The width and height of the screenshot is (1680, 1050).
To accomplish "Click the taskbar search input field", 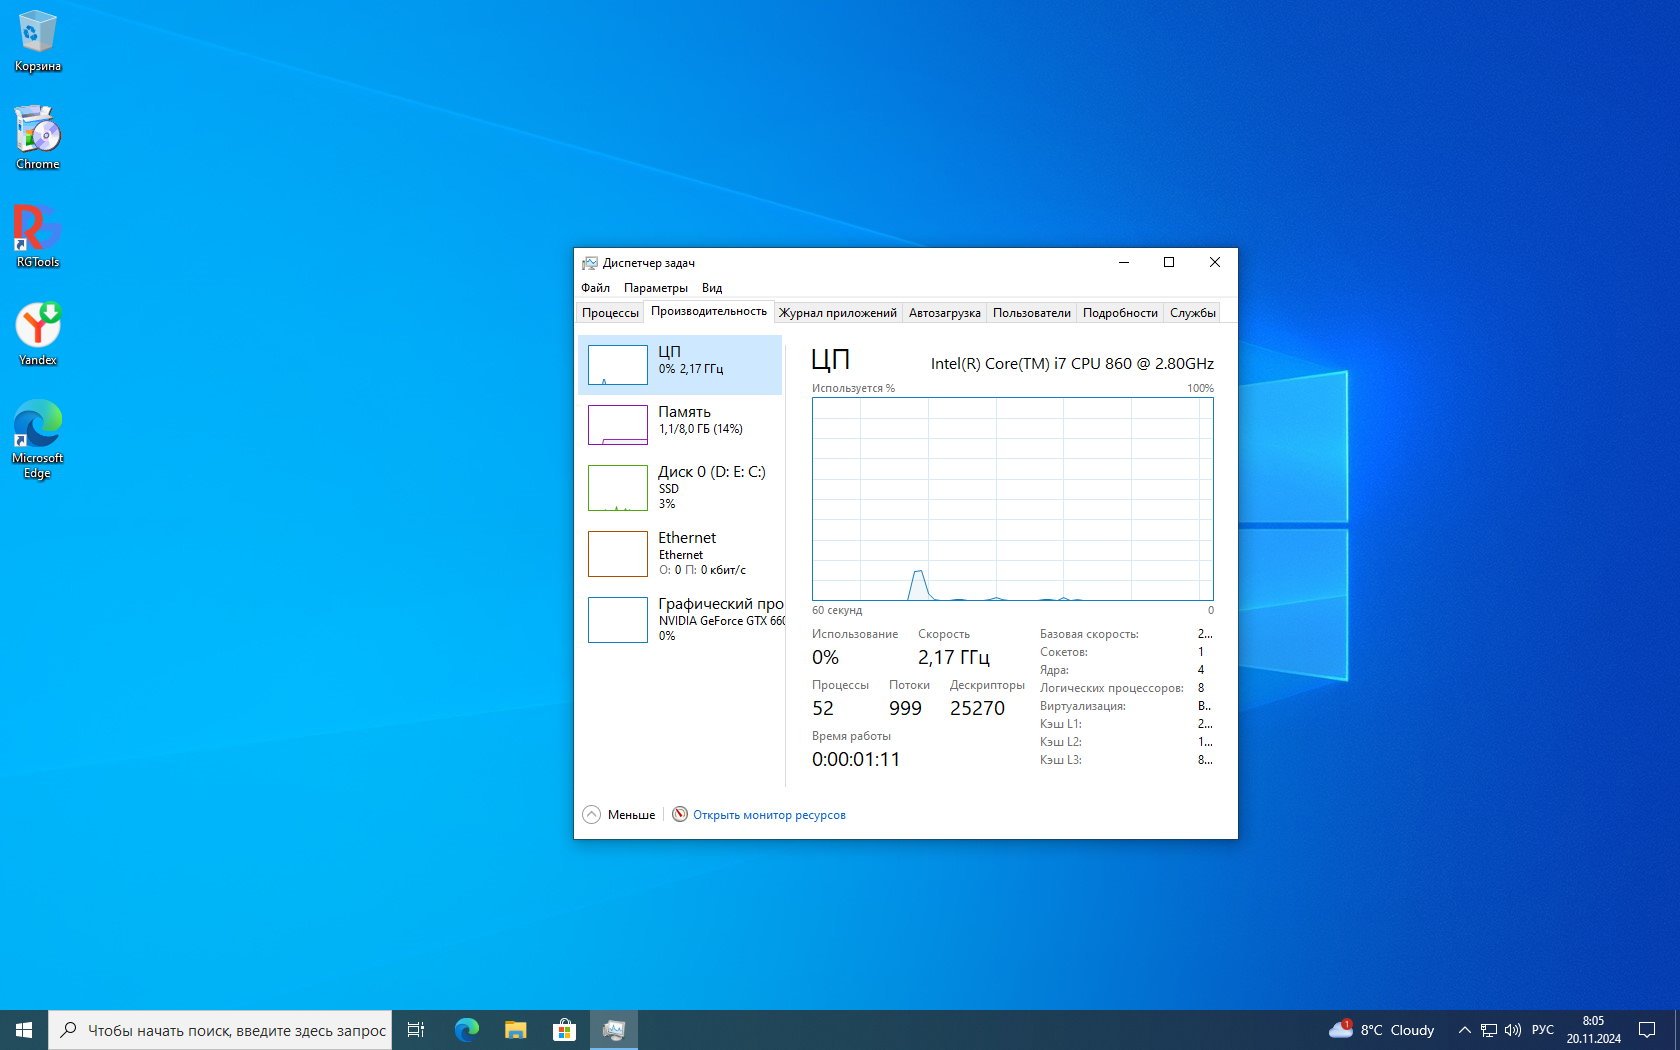I will click(x=235, y=1030).
